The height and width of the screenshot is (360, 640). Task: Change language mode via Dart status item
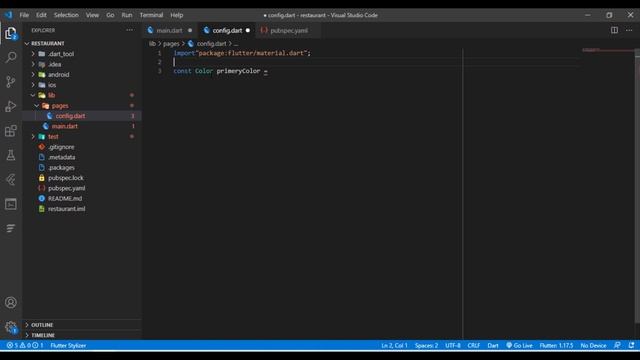pos(493,345)
